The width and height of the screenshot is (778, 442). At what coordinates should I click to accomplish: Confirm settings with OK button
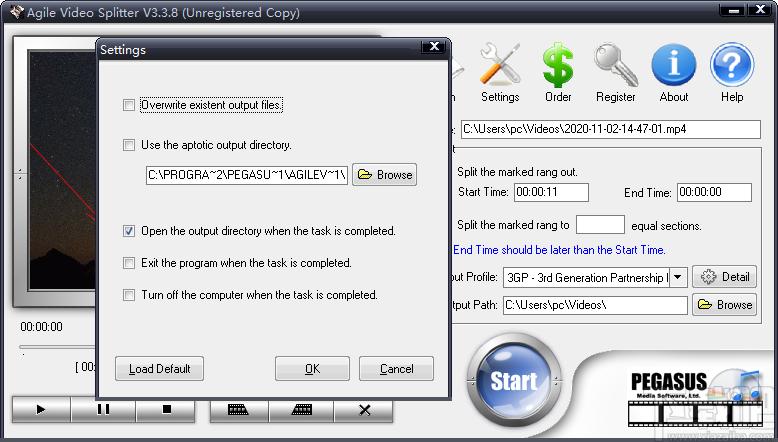312,368
